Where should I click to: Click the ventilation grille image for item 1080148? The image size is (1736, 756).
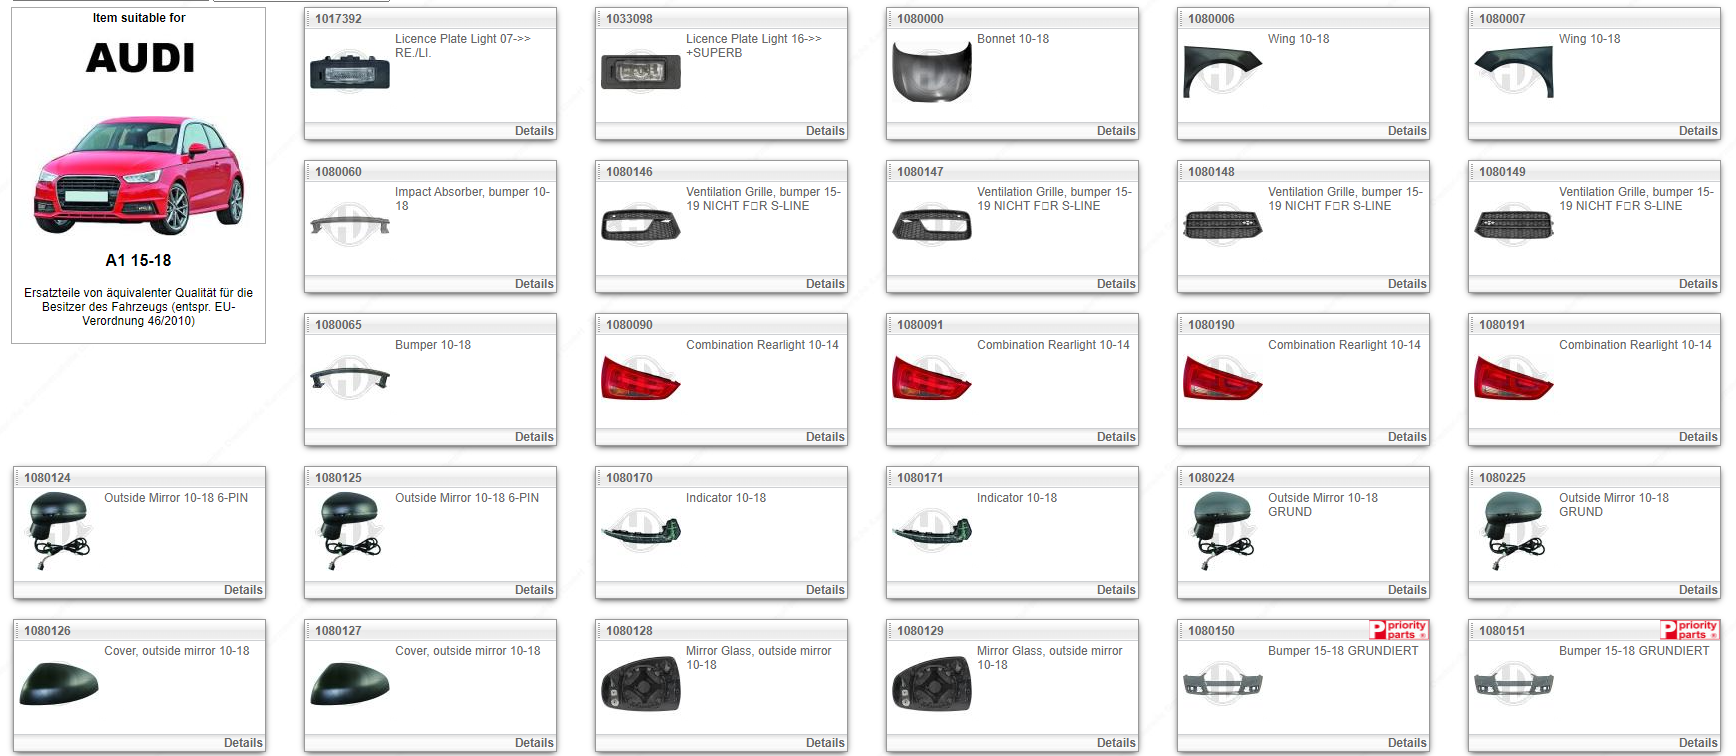[x=1222, y=226]
